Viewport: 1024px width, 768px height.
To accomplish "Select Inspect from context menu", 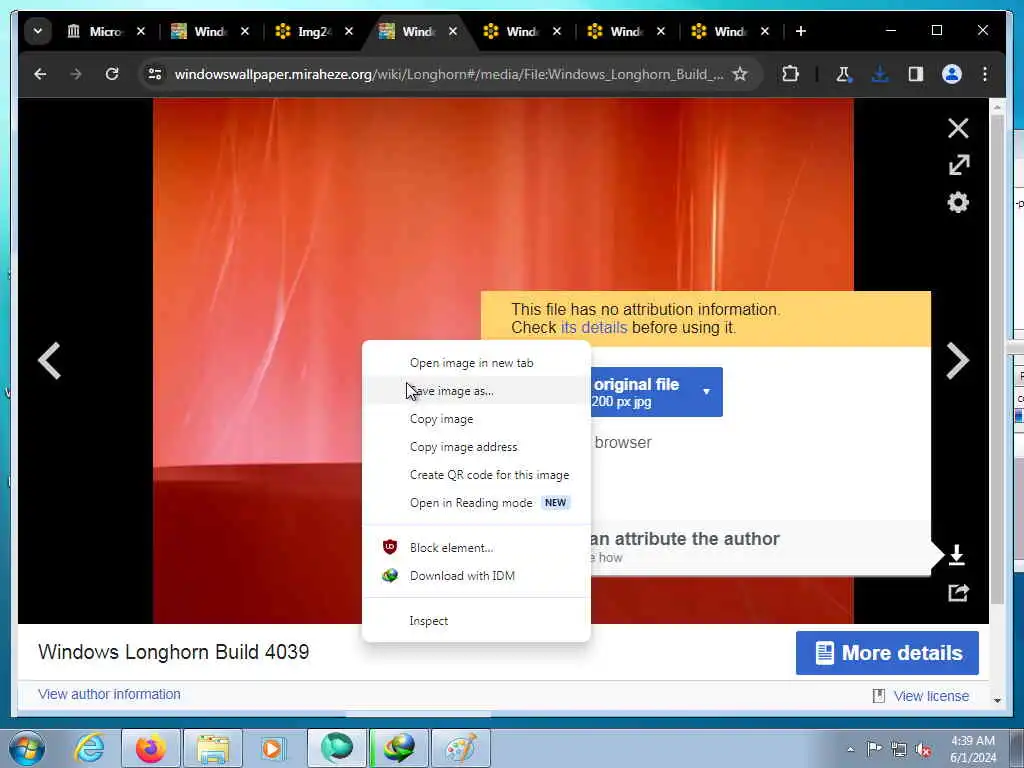I will coord(476,621).
